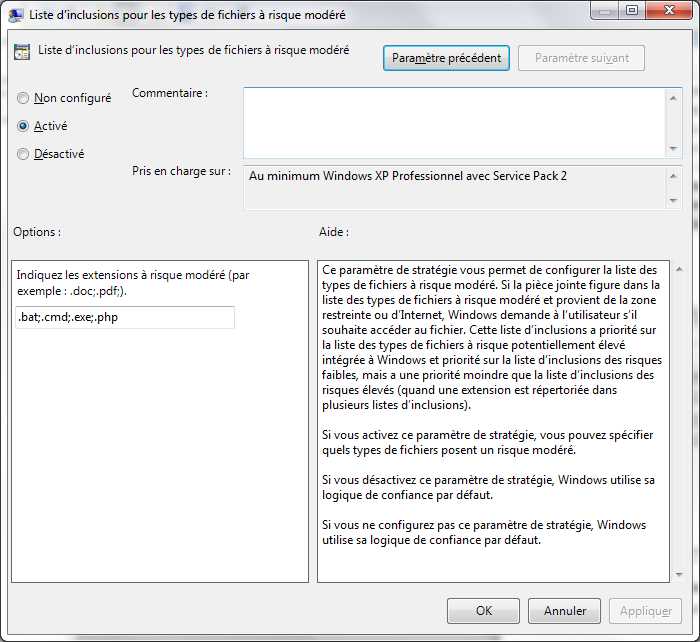This screenshot has width=700, height=642.
Task: Click scroll down arrow in 'Pris en charge sur'
Action: tap(674, 201)
